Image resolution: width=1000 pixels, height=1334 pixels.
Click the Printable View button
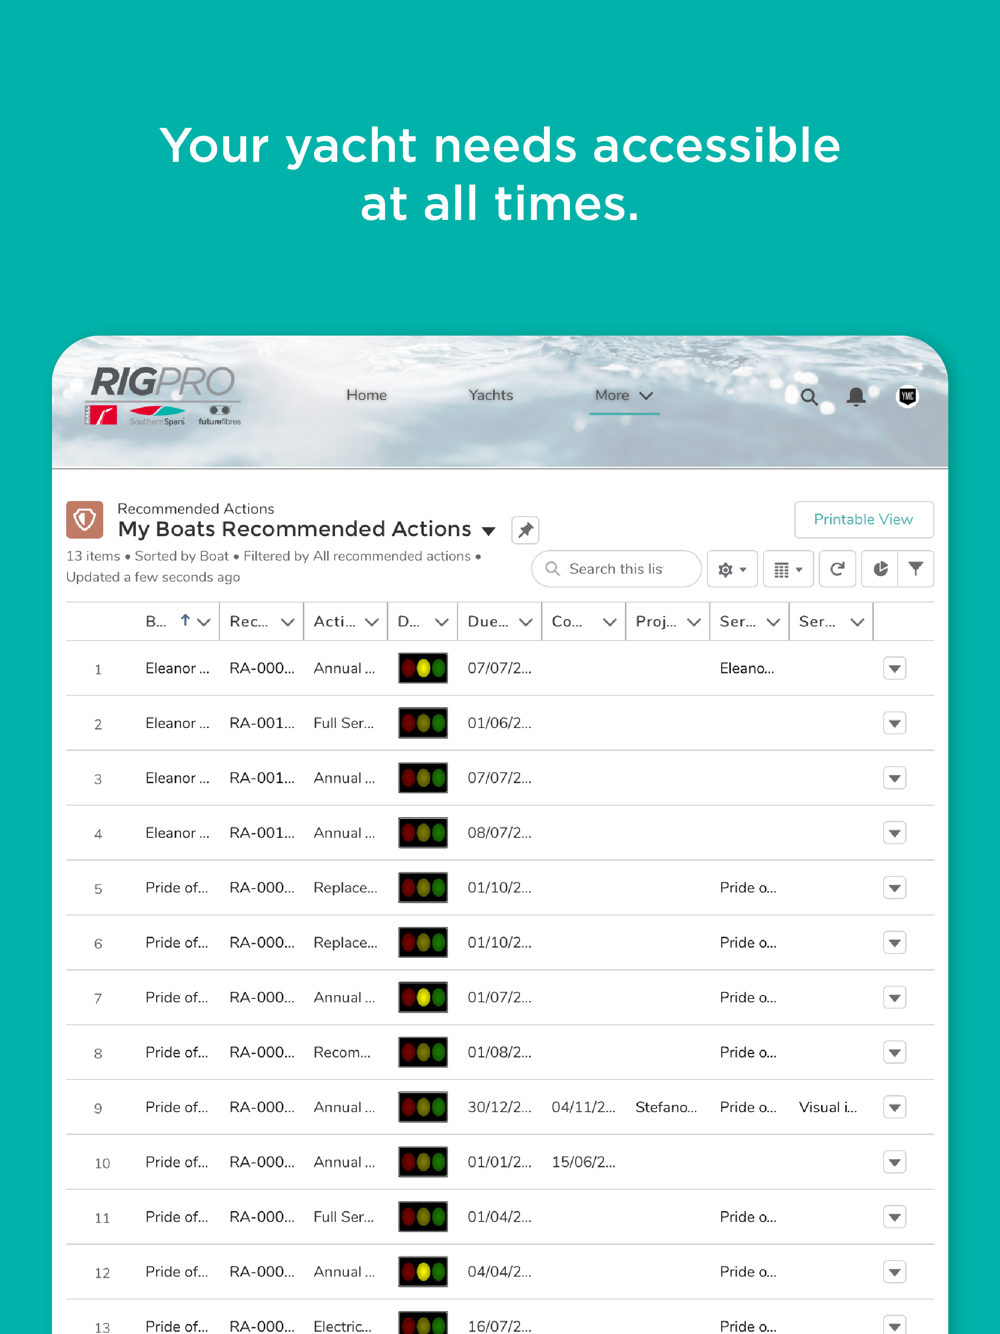coord(864,520)
